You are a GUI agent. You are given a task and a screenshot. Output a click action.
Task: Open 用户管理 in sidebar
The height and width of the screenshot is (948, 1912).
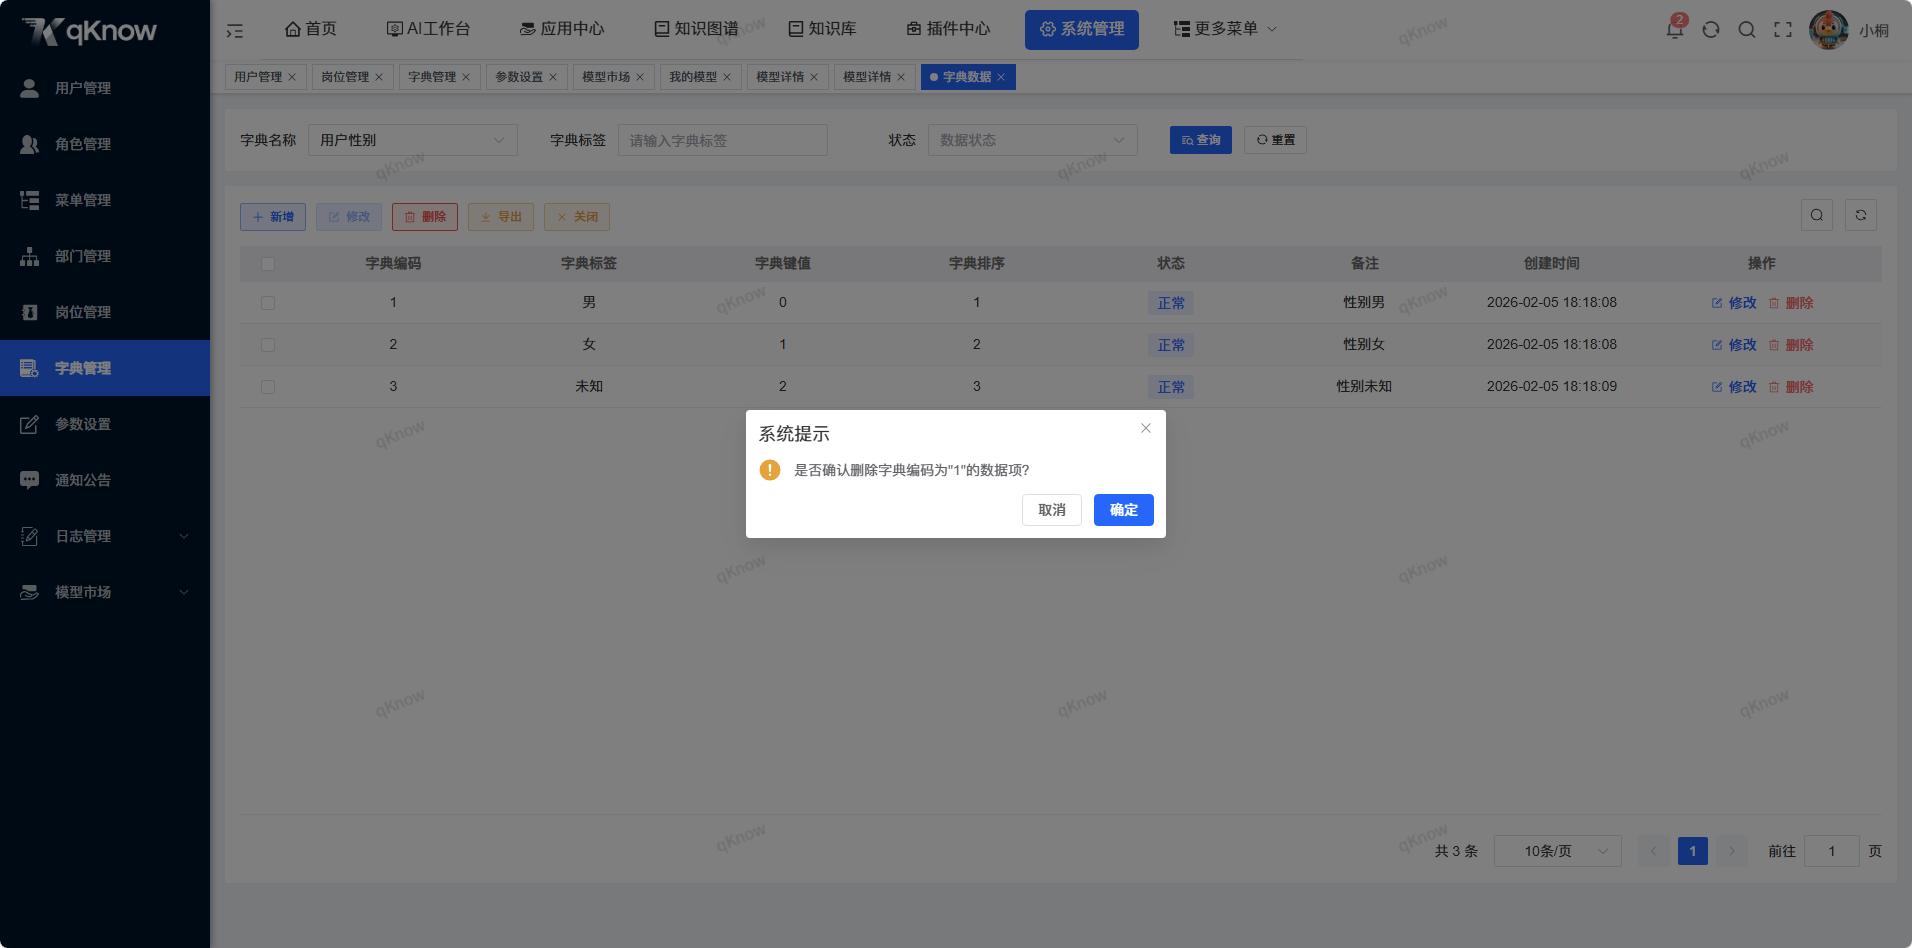105,88
